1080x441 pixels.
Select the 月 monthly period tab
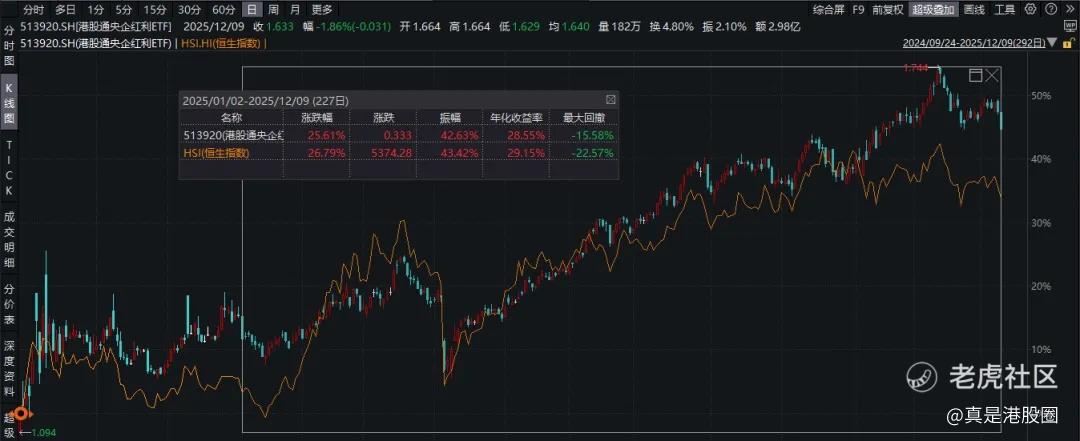pyautogui.click(x=295, y=10)
